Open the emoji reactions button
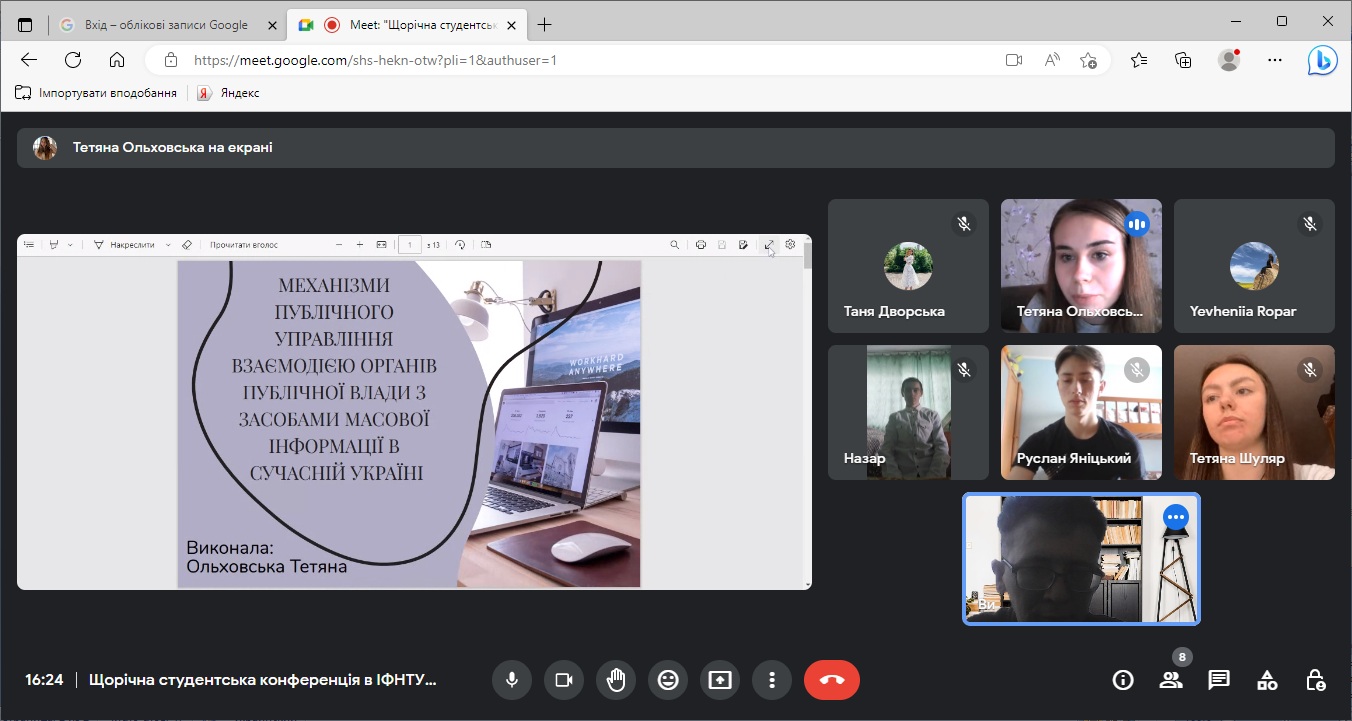 coord(668,680)
